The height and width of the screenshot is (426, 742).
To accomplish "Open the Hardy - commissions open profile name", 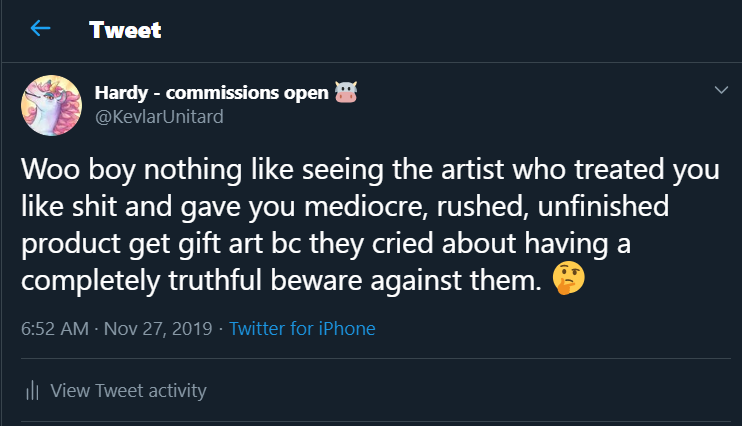I will pos(211,93).
